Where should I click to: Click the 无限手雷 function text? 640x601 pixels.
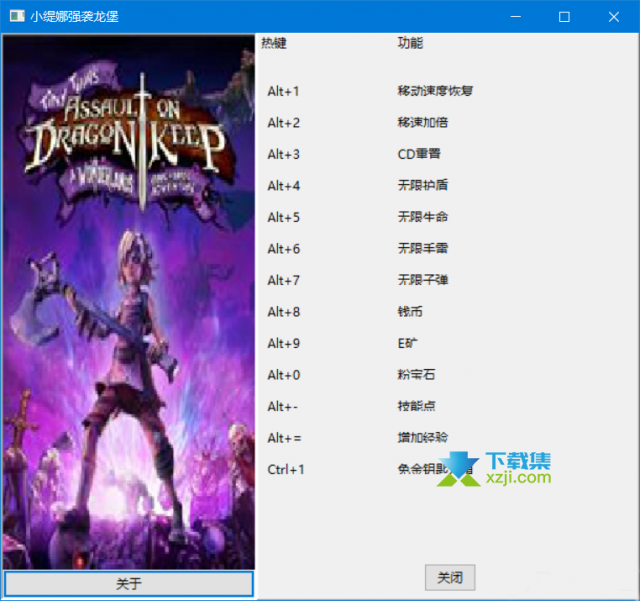423,248
